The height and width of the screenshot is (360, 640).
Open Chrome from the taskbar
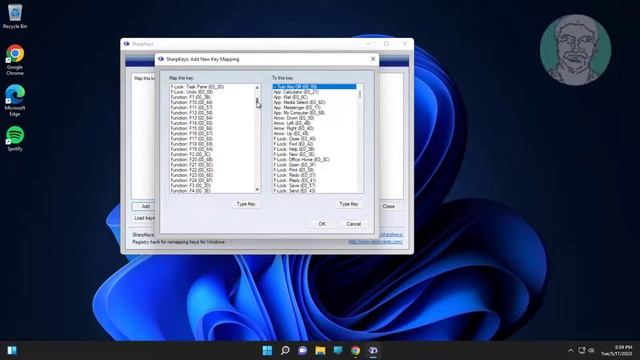point(356,350)
